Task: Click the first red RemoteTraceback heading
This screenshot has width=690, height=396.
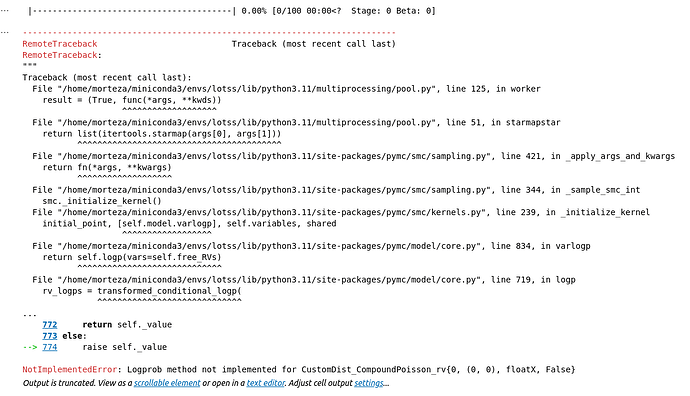Action: (60, 44)
